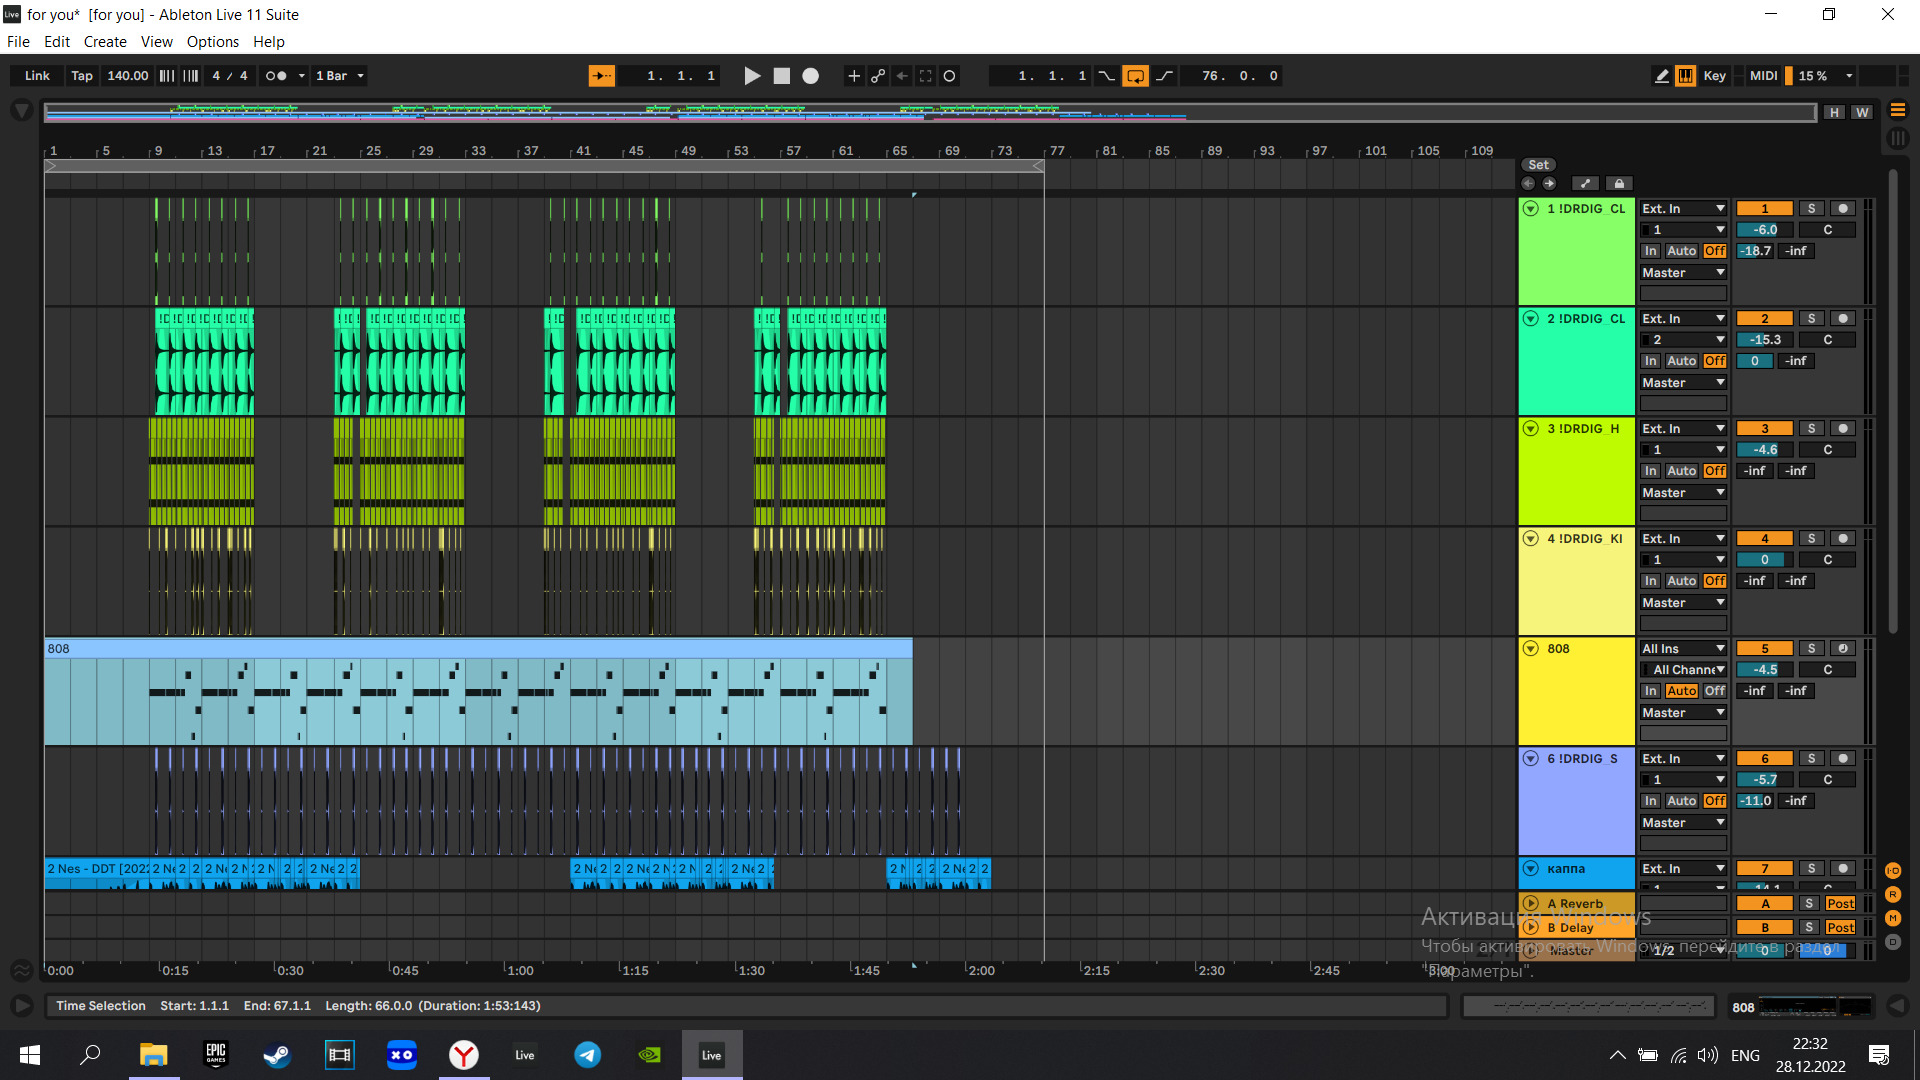
Task: Set 808 track monitoring to Auto
Action: [x=1682, y=691]
